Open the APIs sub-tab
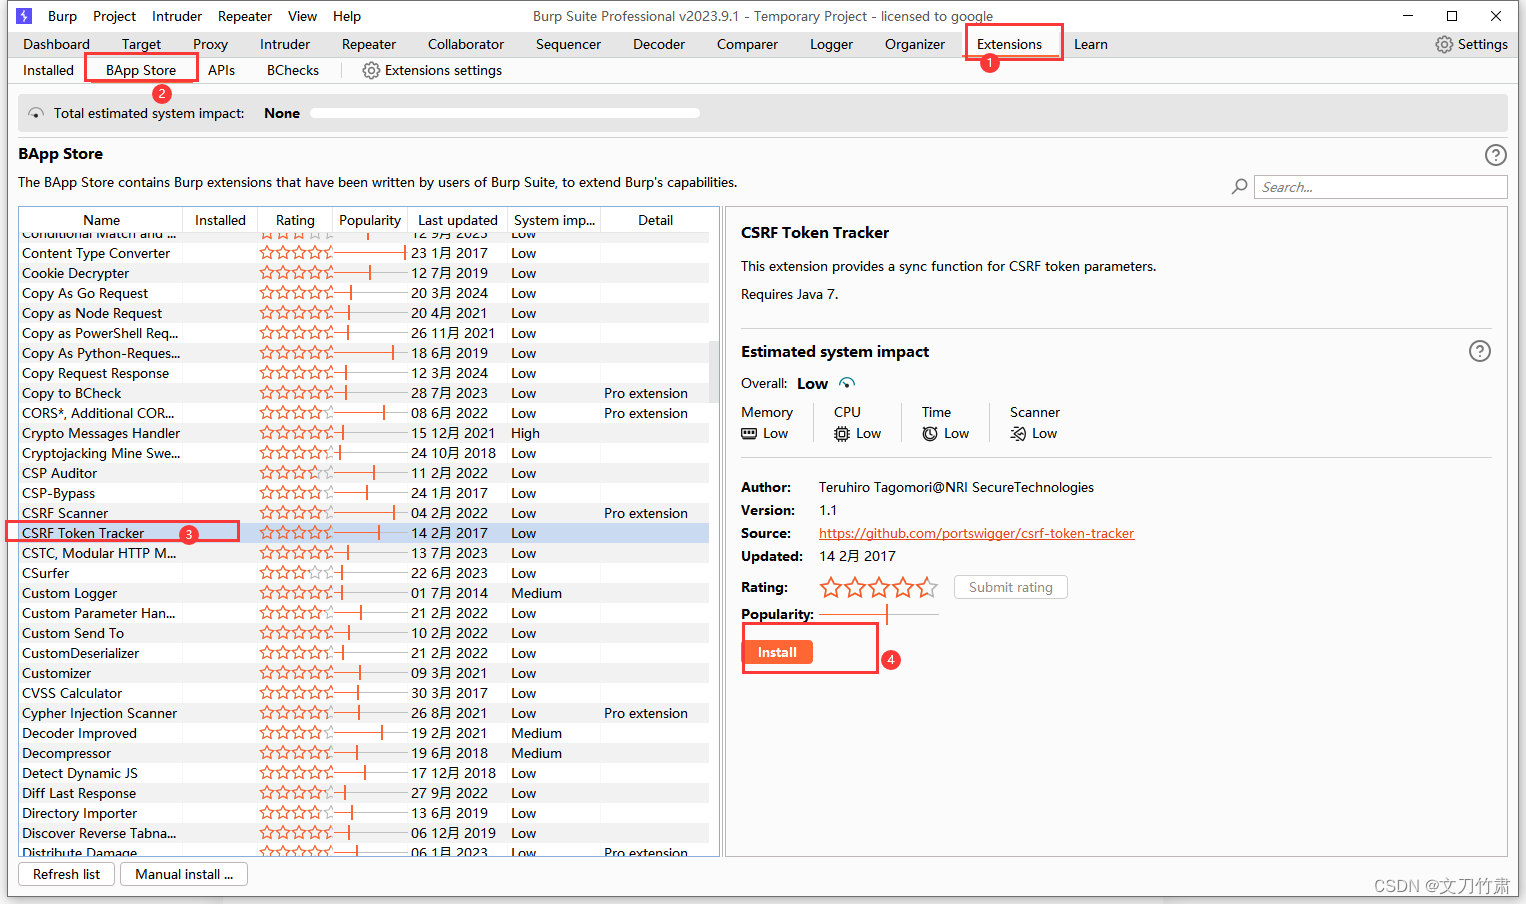Viewport: 1526px width, 904px height. (221, 70)
